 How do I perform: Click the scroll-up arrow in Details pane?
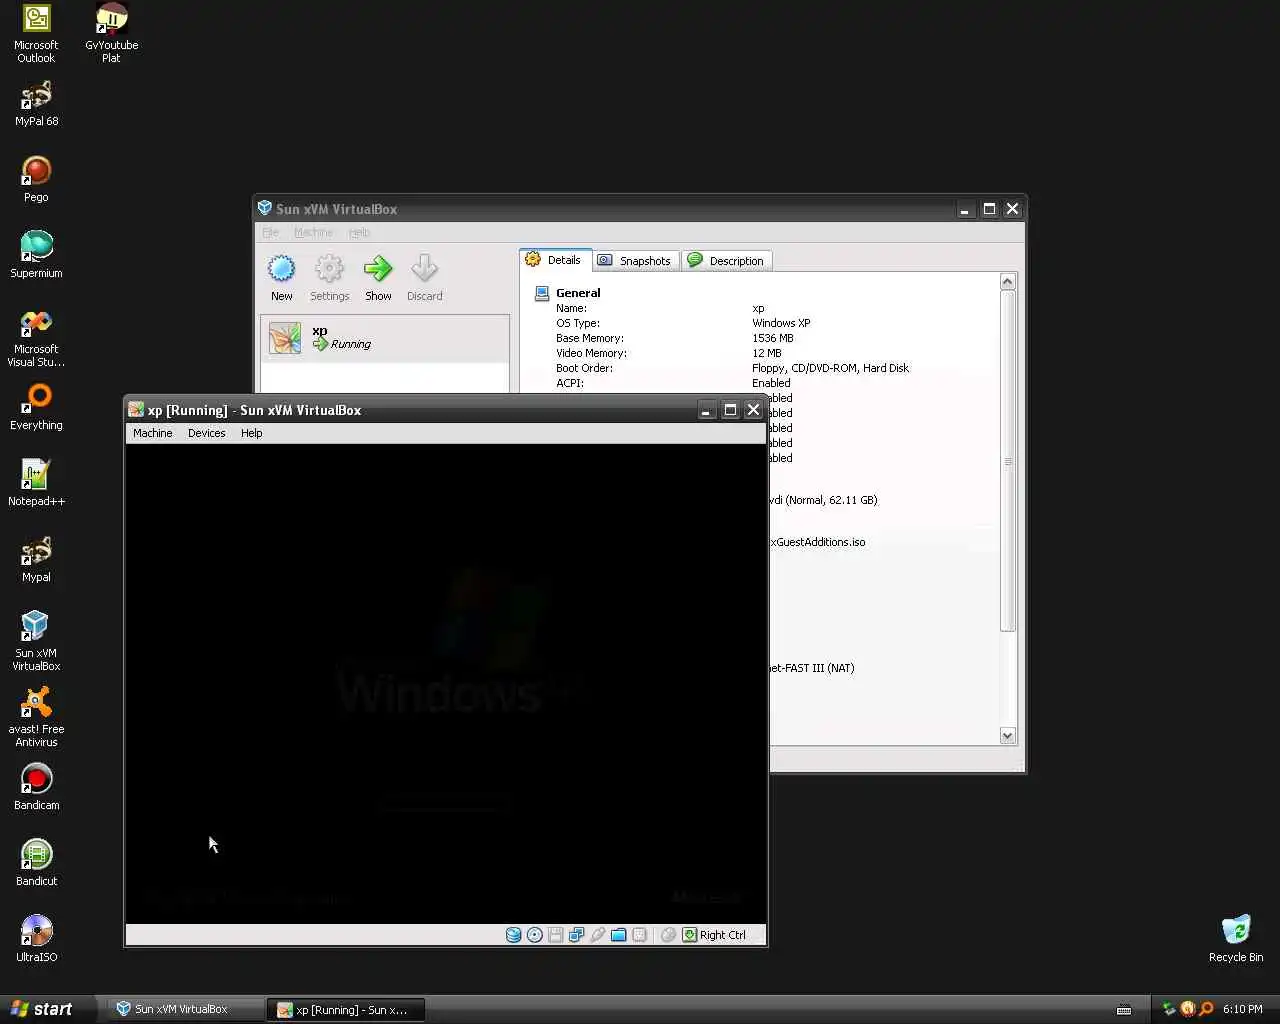pyautogui.click(x=1007, y=282)
